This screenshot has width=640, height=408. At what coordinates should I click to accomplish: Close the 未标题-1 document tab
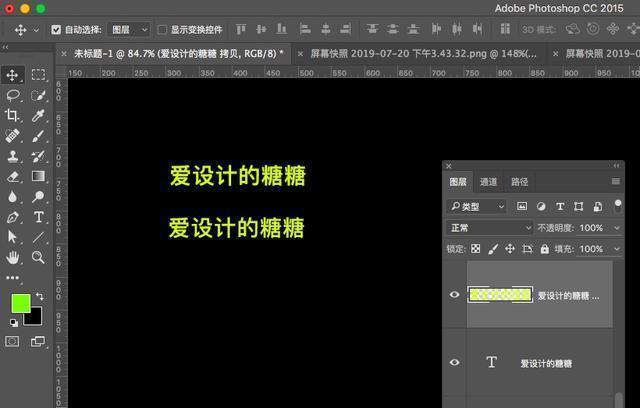click(64, 54)
